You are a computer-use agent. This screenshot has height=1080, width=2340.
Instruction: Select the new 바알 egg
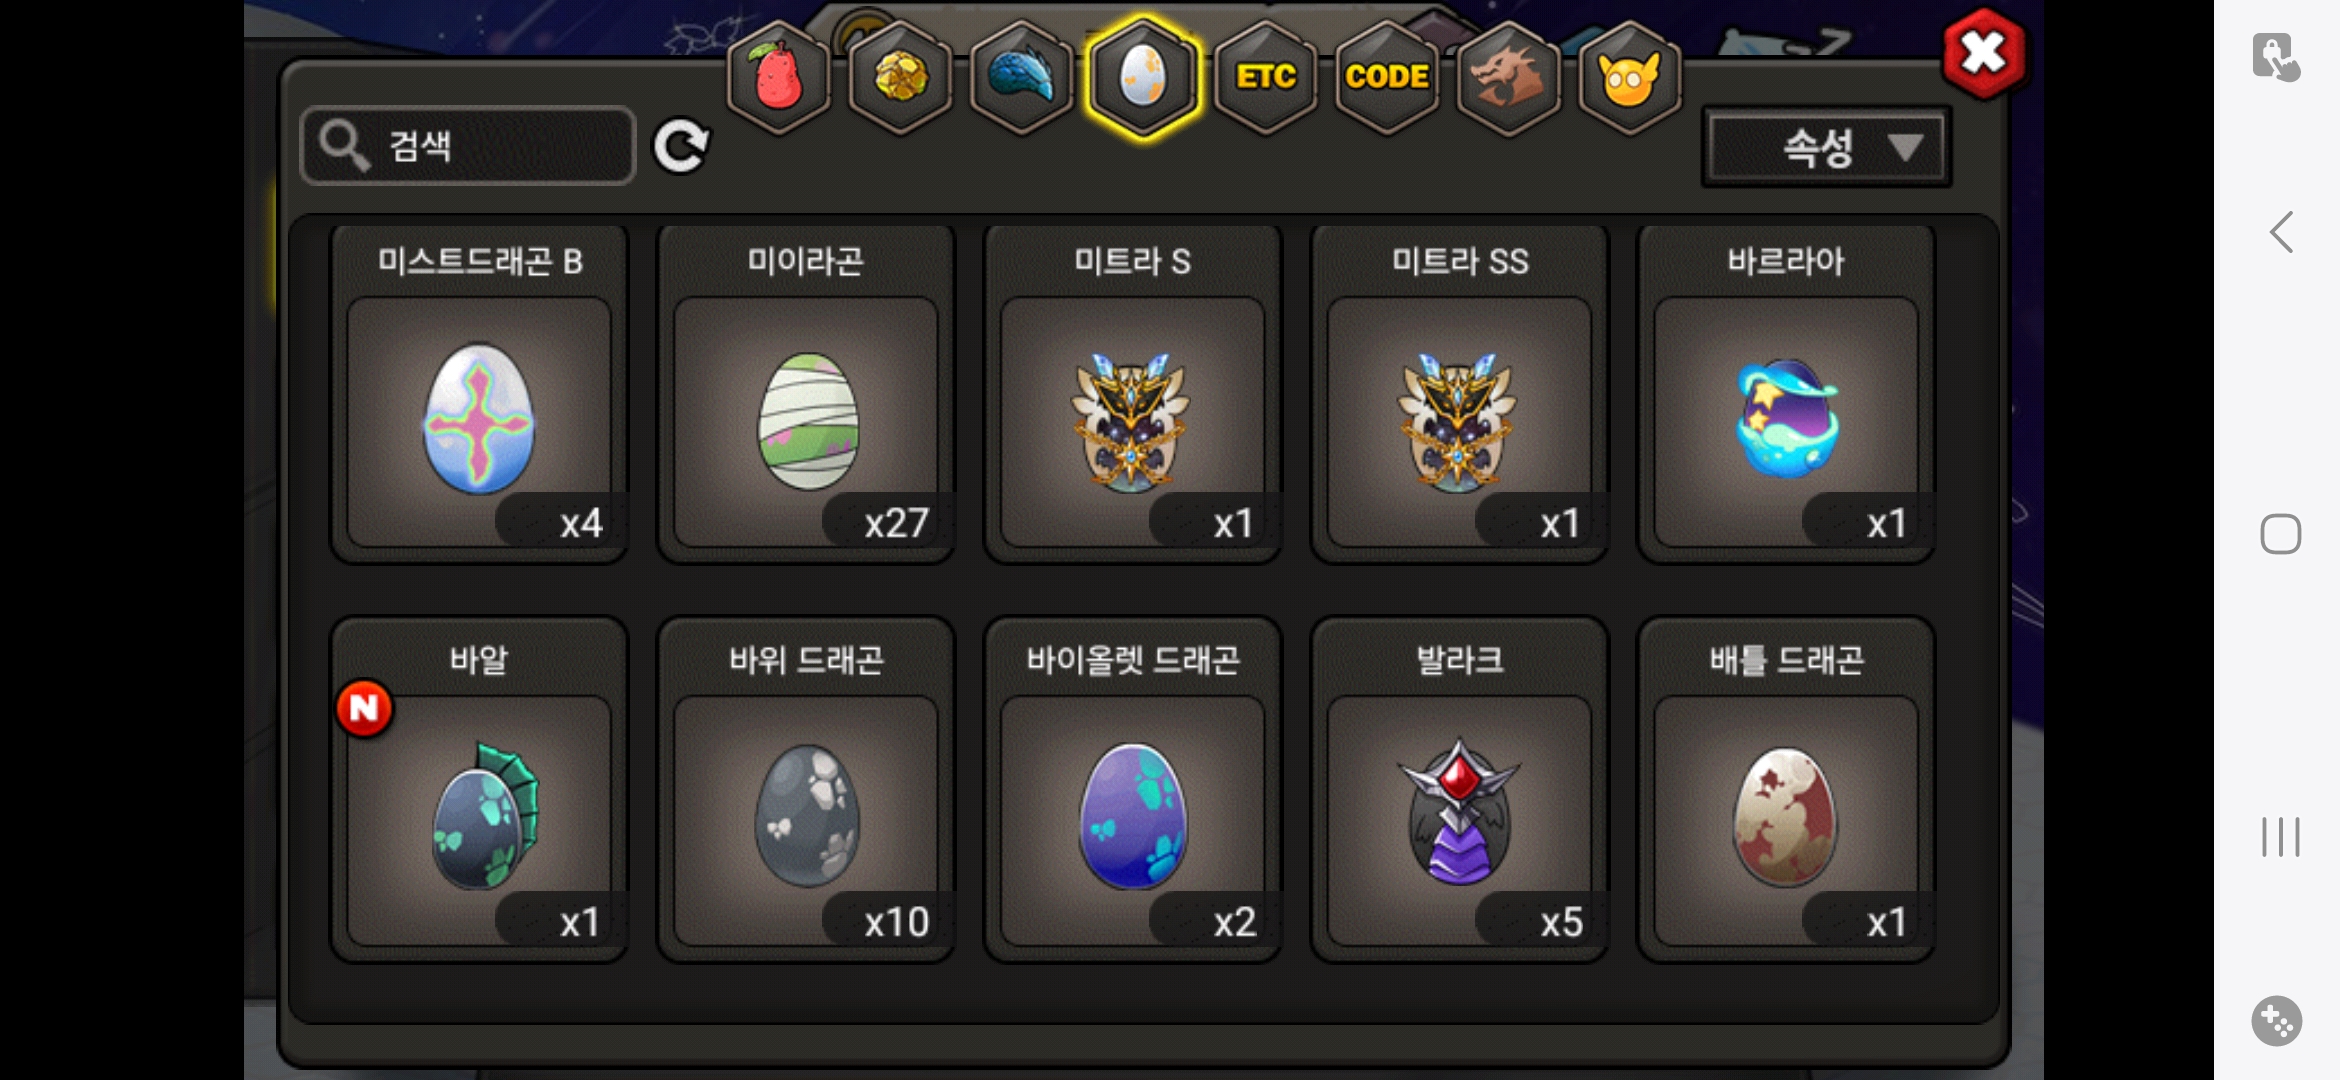[479, 790]
